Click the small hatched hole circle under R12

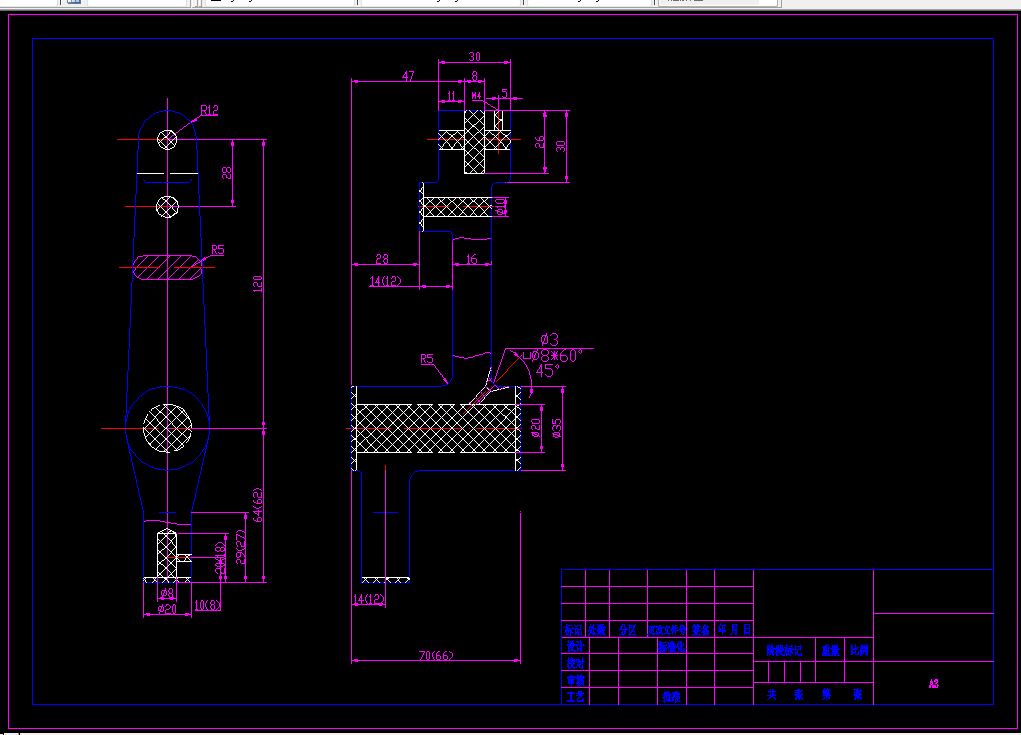pos(167,139)
